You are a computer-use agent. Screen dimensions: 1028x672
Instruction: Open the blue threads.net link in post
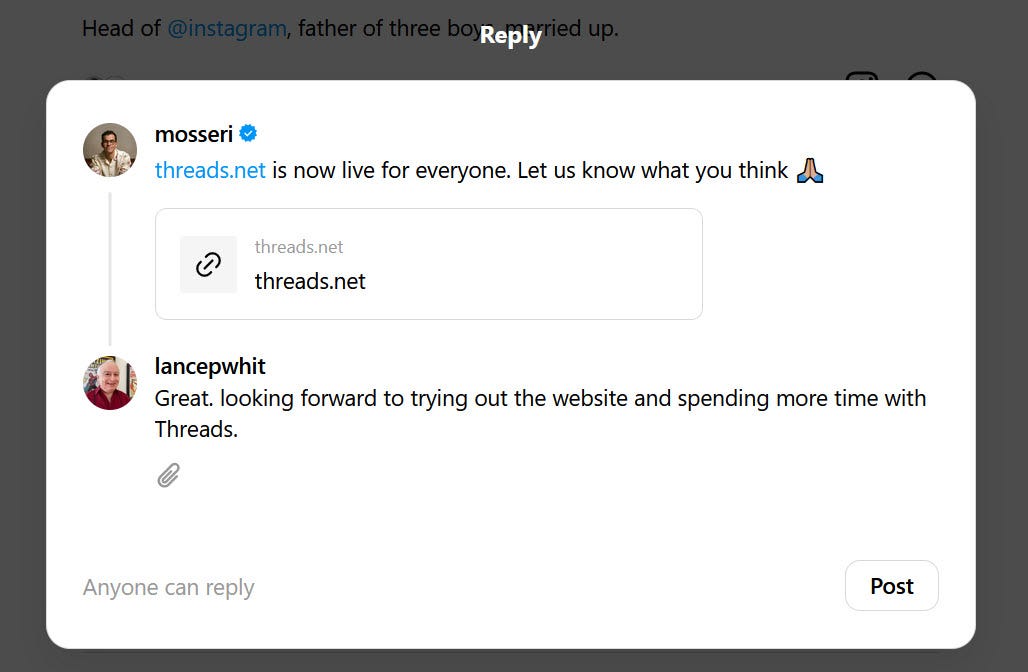[x=210, y=170]
